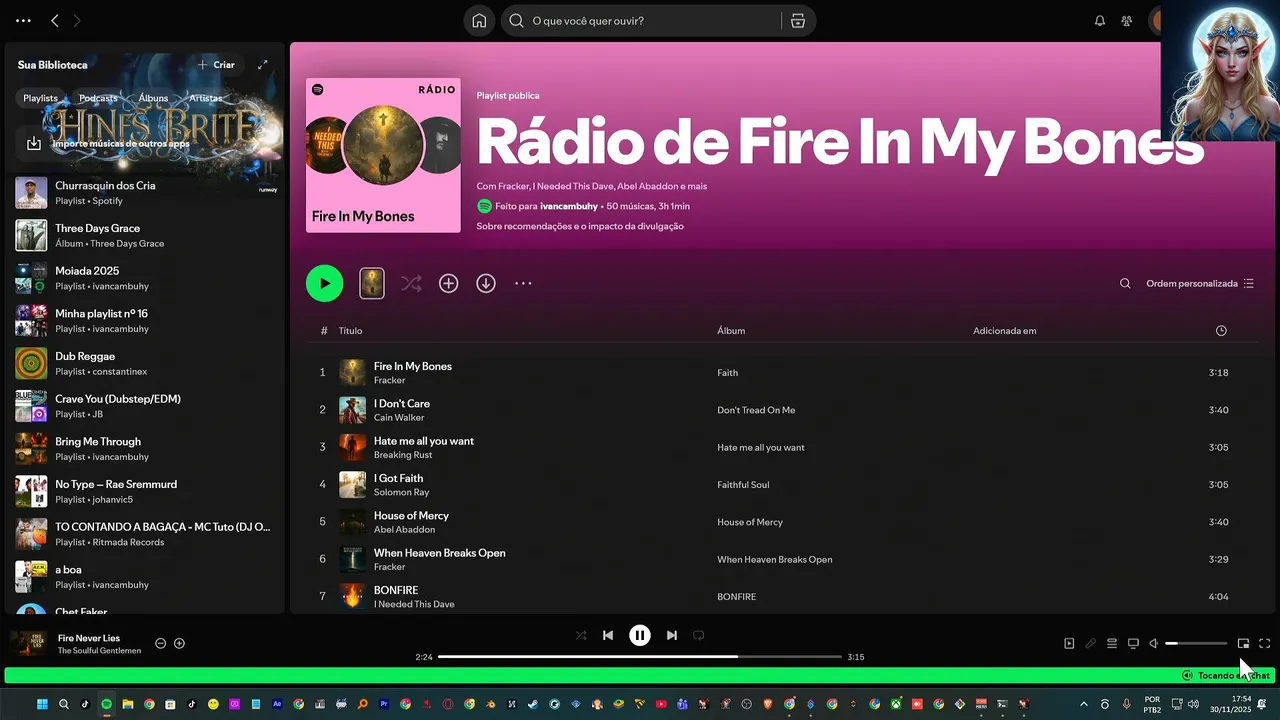1280x720 pixels.
Task: Open the playlist preview cover next to play
Action: (372, 284)
